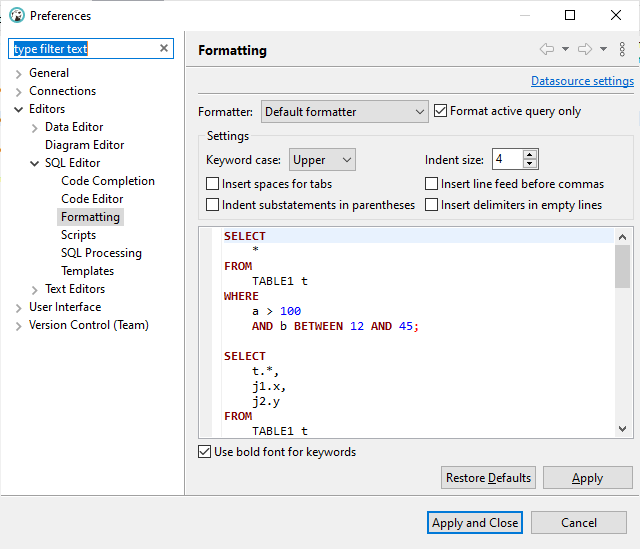The image size is (640, 549).
Task: Select Templates preferences page
Action: 87,271
